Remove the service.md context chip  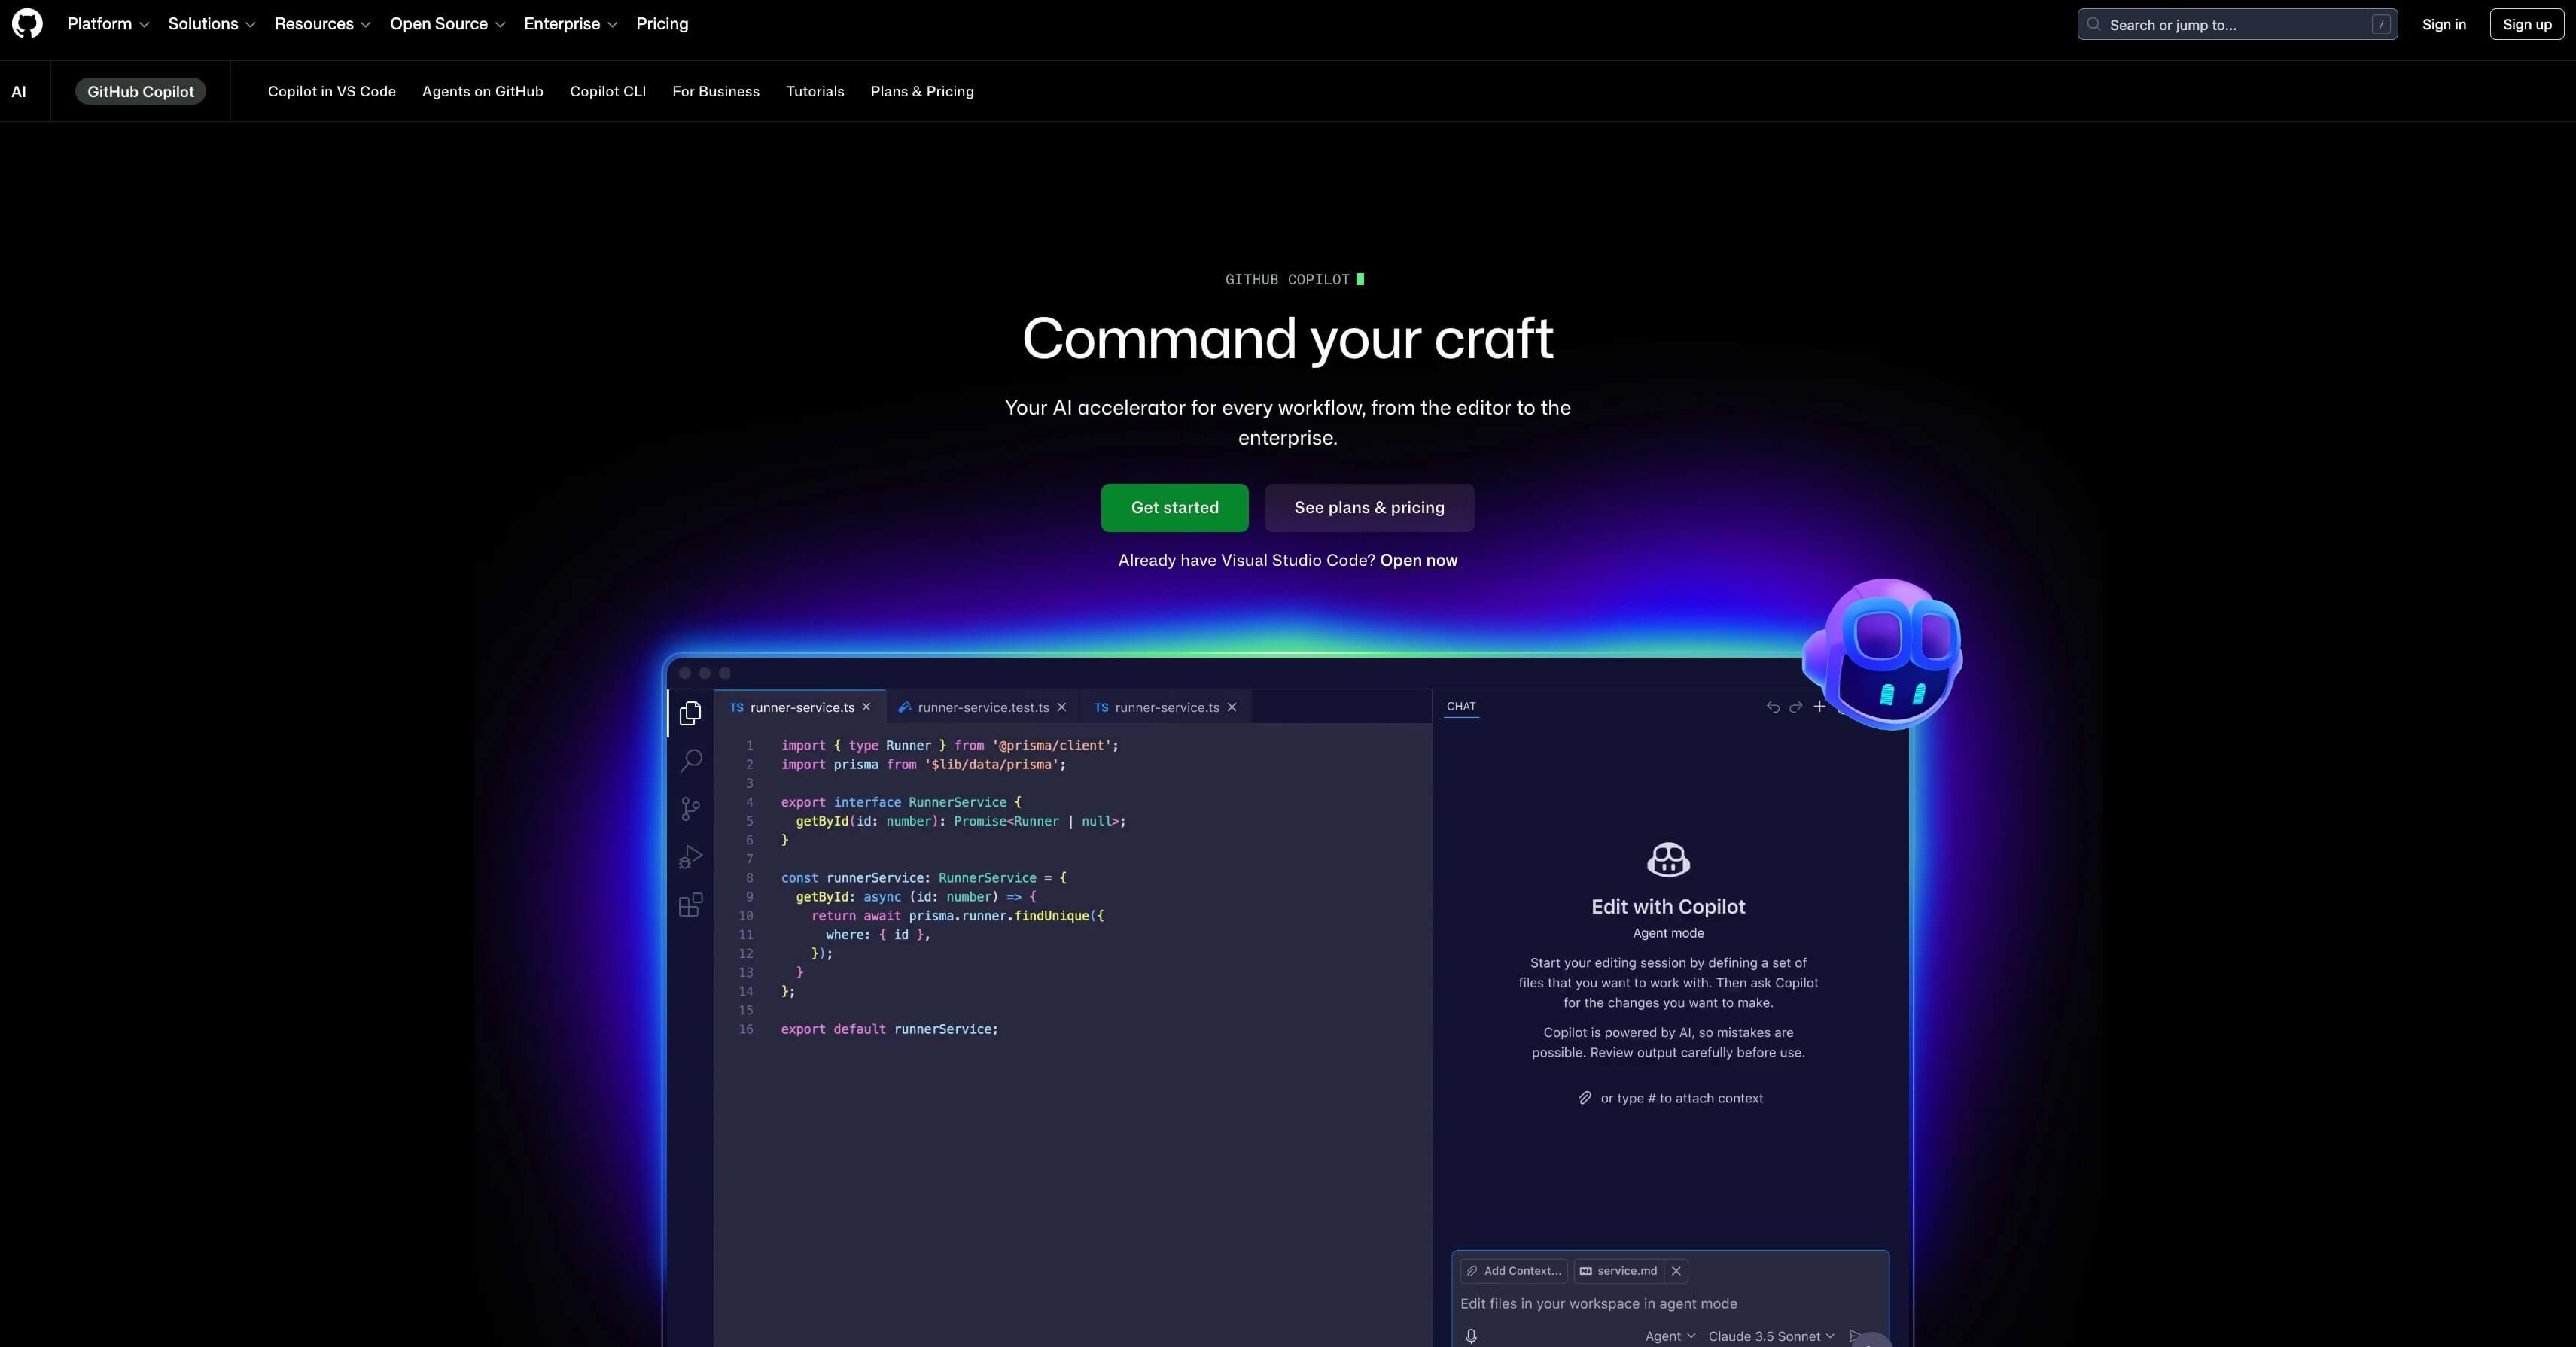tap(1676, 1271)
